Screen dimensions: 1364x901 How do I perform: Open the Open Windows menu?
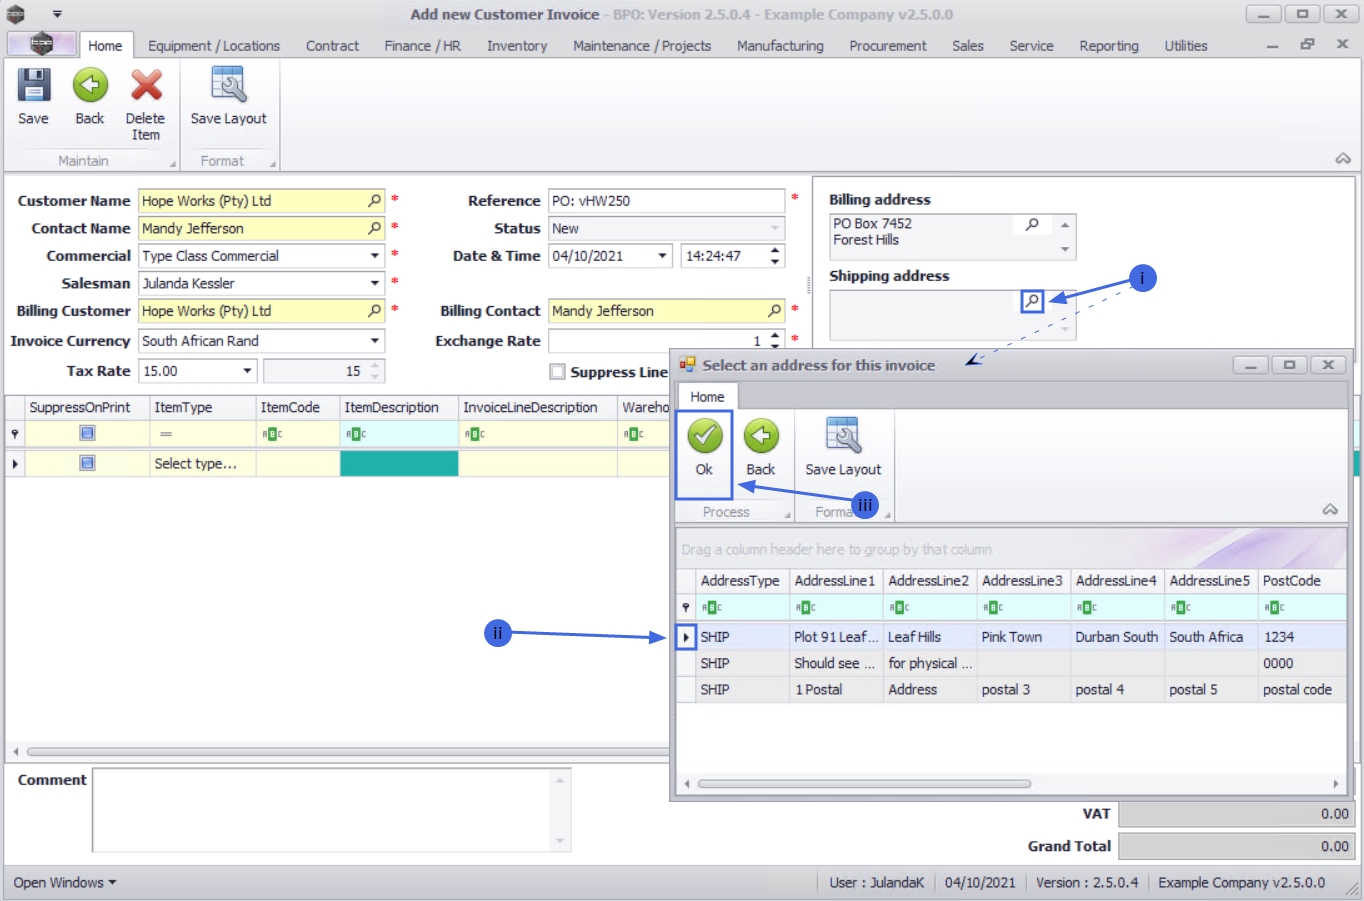65,883
